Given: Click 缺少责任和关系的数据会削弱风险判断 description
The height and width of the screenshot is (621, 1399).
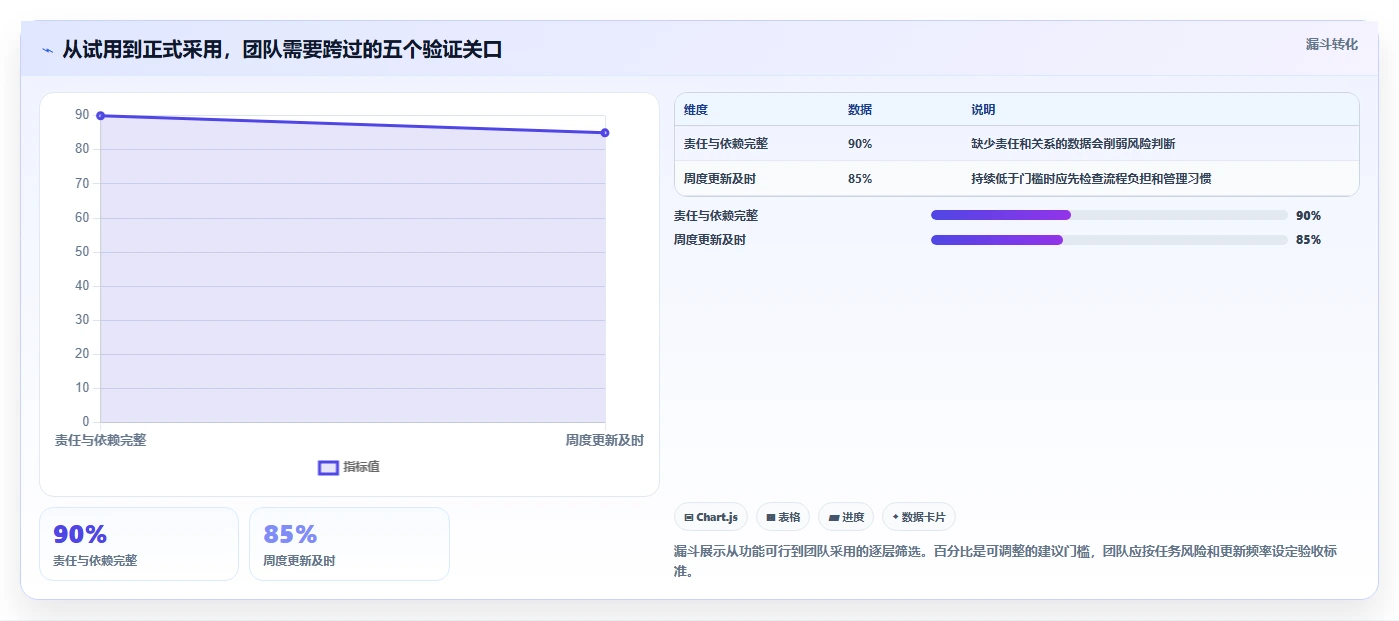Looking at the screenshot, I should [x=1073, y=144].
